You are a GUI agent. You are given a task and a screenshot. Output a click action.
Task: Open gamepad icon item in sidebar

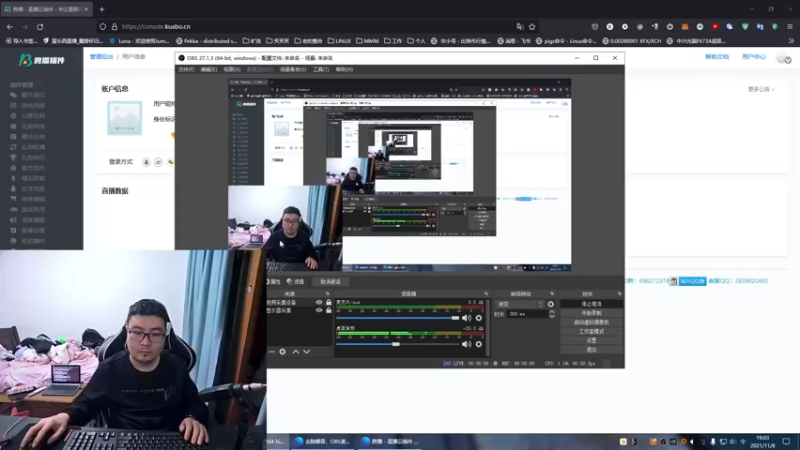pyautogui.click(x=13, y=209)
